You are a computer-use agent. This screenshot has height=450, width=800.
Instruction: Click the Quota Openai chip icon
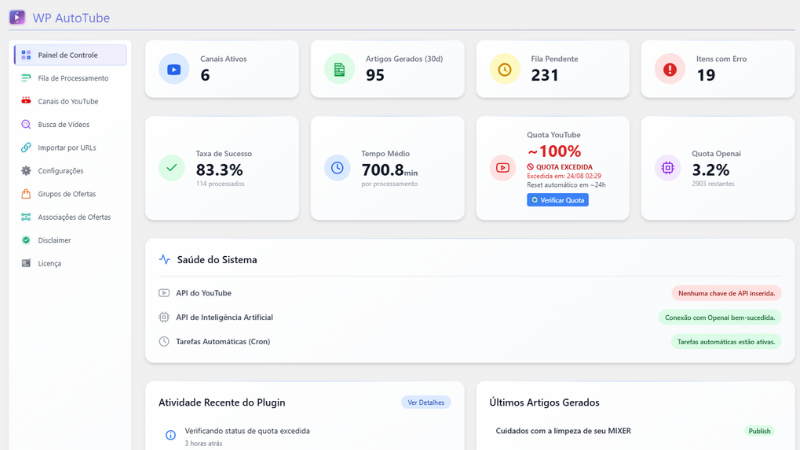(x=668, y=168)
